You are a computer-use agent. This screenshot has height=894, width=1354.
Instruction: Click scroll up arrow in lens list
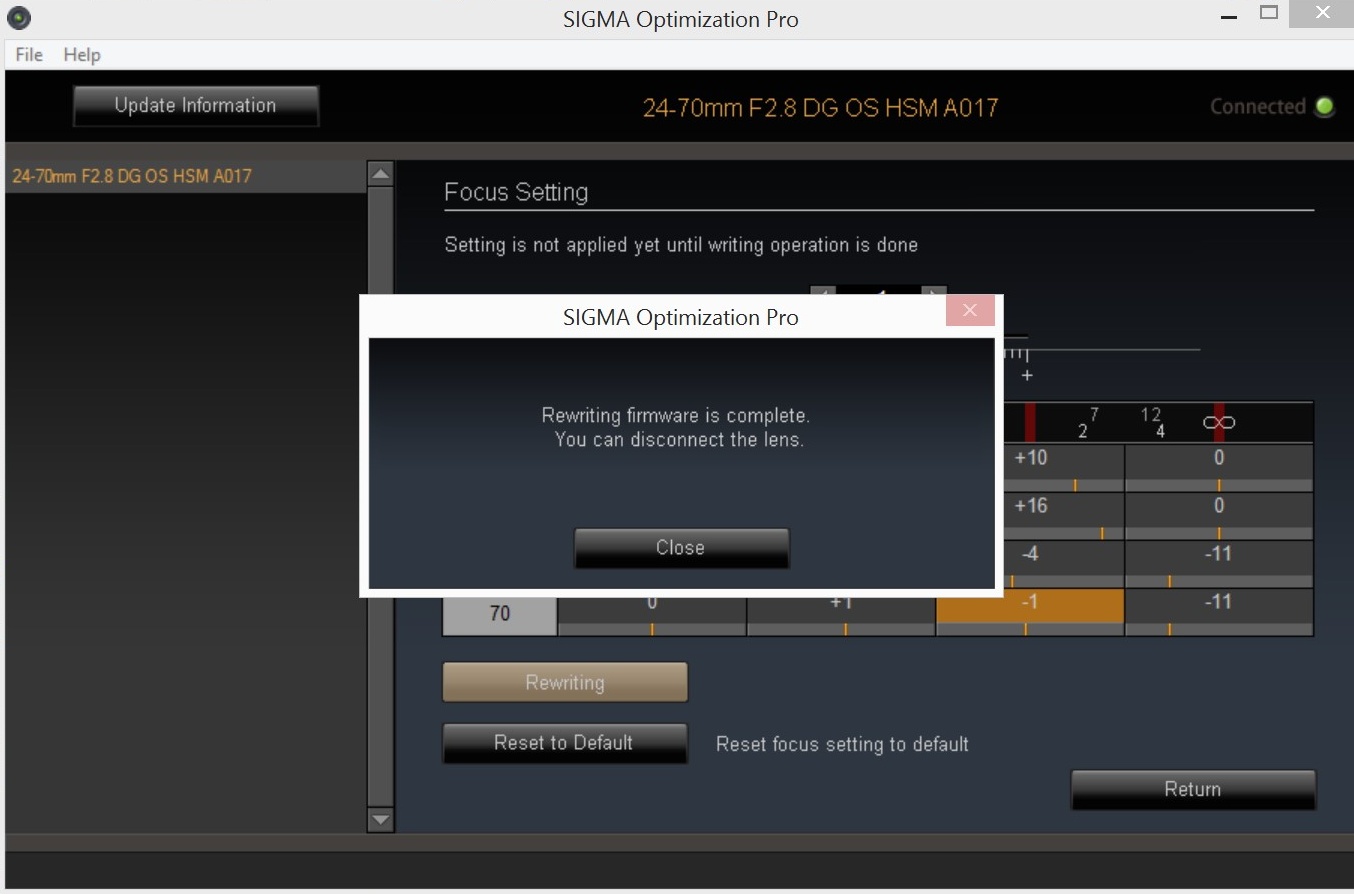pyautogui.click(x=381, y=174)
